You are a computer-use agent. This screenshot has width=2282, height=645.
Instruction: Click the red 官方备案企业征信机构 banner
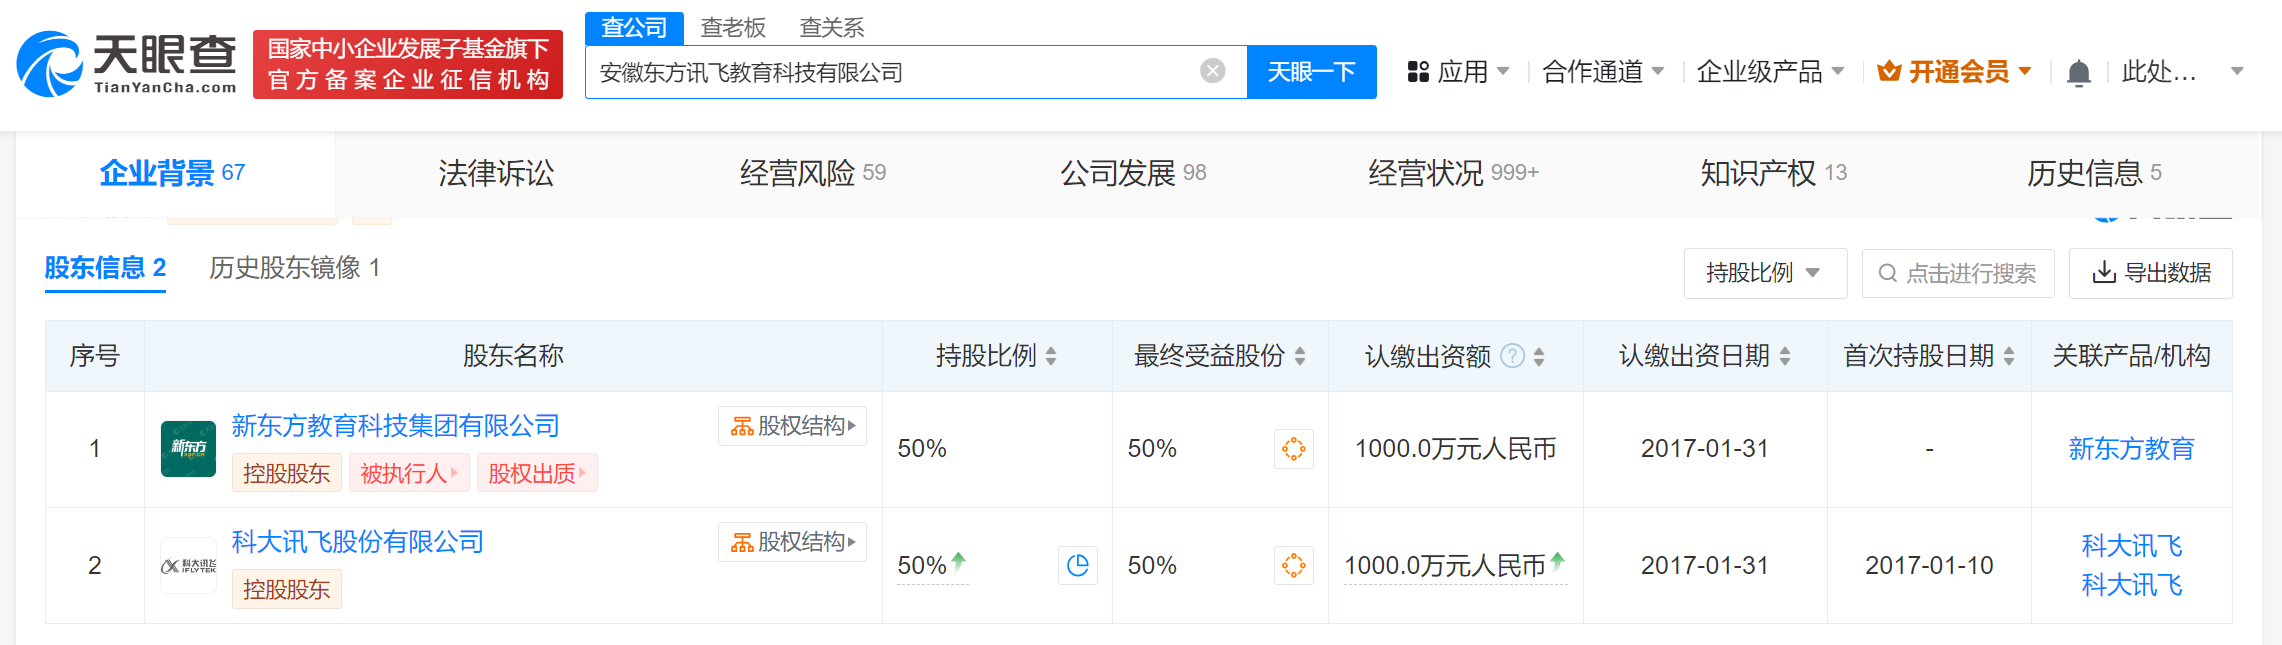point(408,65)
